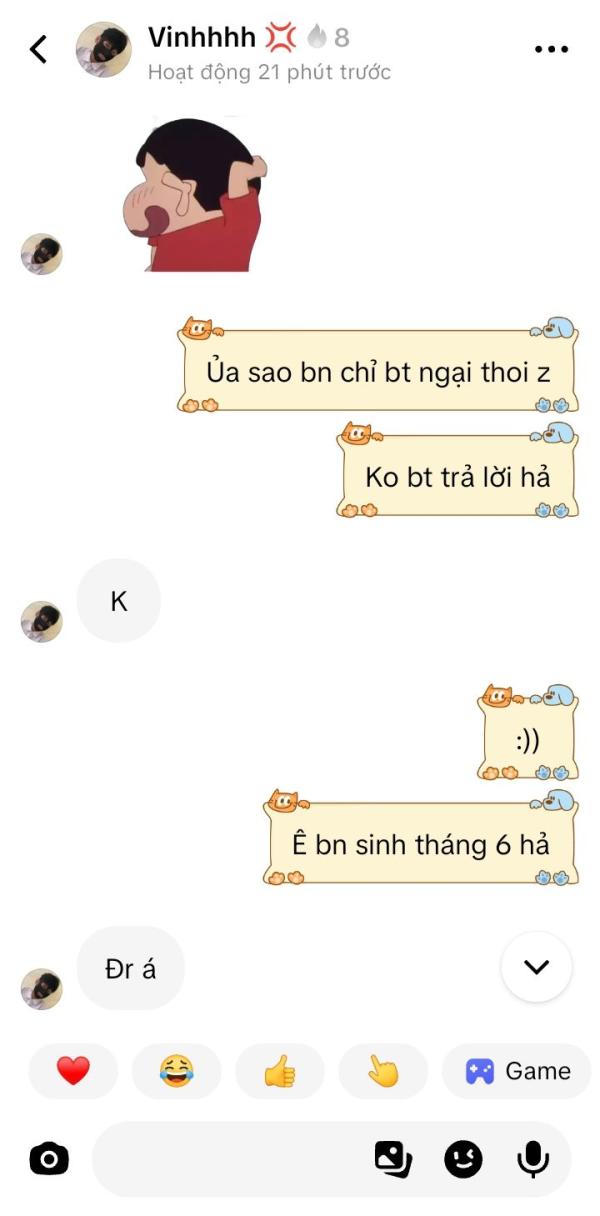Jump to latest messages with down chevron
600x1216 pixels.
(x=537, y=967)
